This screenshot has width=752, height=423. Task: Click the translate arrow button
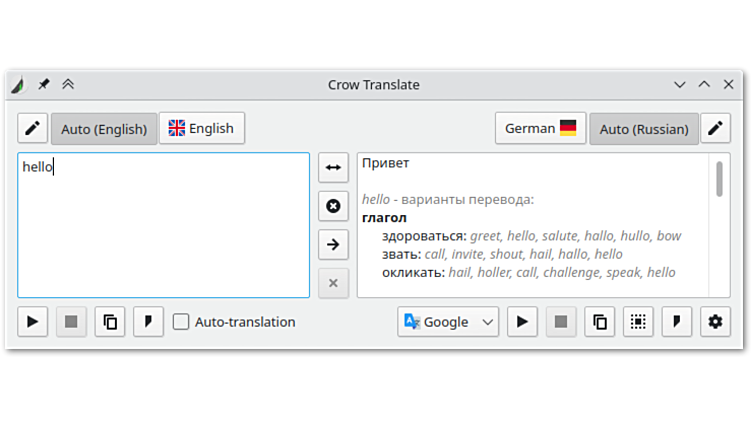click(333, 244)
